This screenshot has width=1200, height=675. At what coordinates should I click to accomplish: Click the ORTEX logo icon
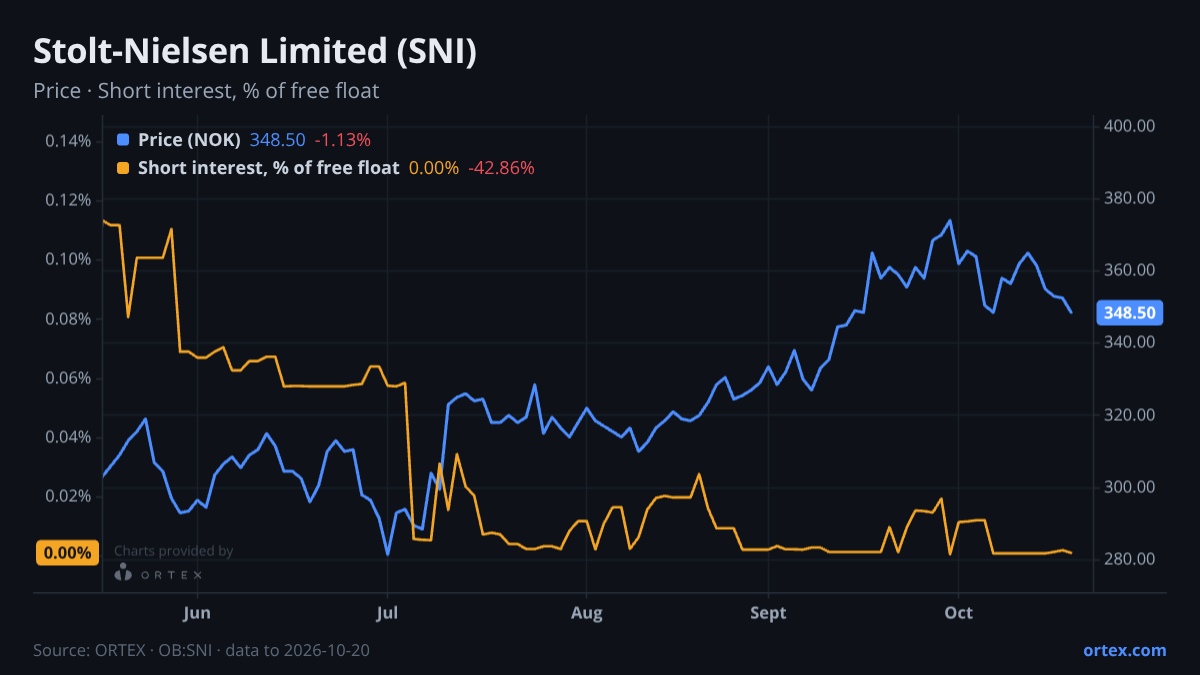(x=123, y=573)
